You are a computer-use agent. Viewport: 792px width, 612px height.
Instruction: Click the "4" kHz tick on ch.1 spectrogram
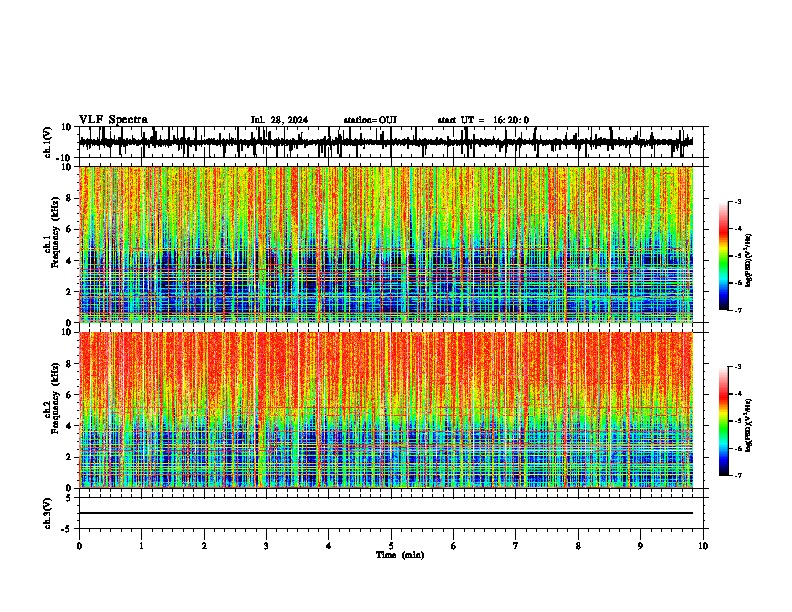pyautogui.click(x=69, y=261)
